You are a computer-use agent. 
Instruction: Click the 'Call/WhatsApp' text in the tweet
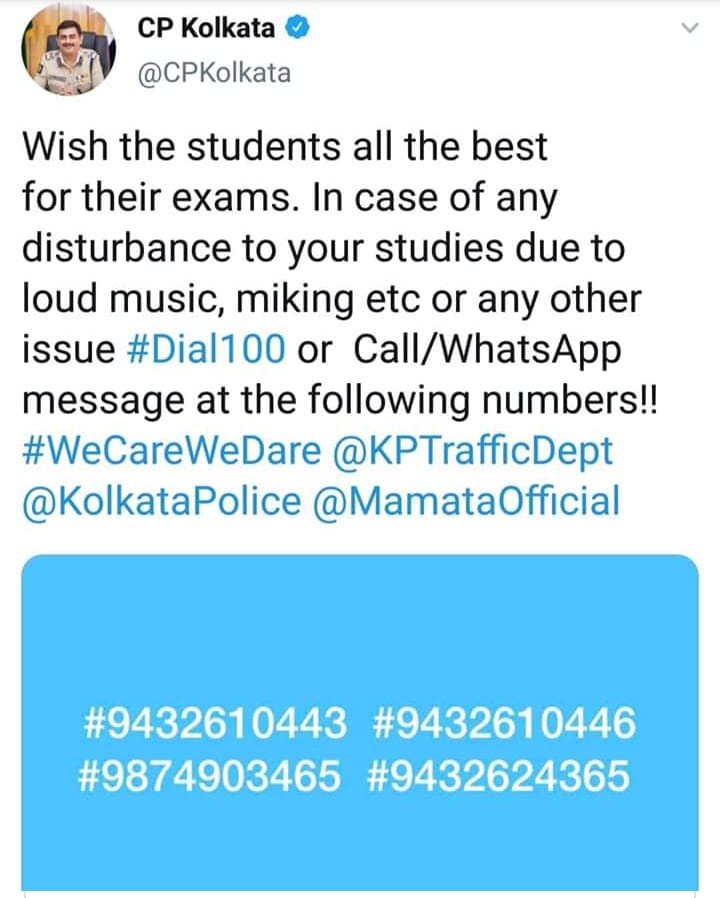click(487, 349)
